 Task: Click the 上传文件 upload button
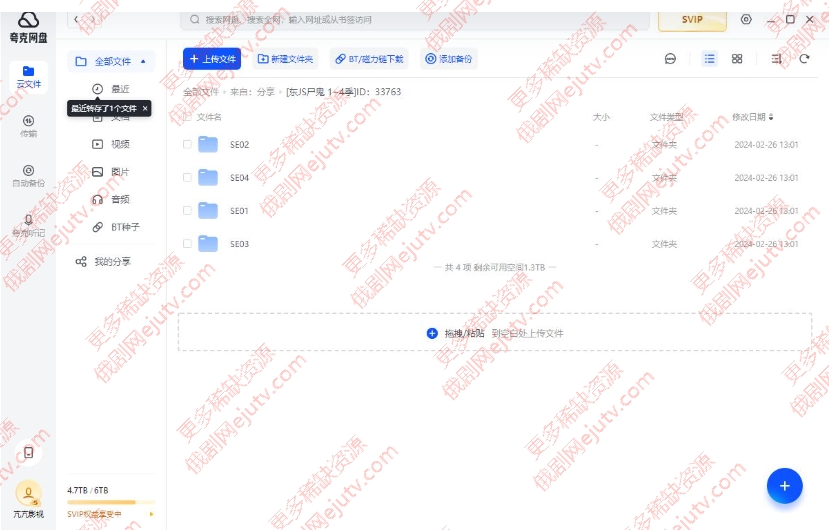212,59
